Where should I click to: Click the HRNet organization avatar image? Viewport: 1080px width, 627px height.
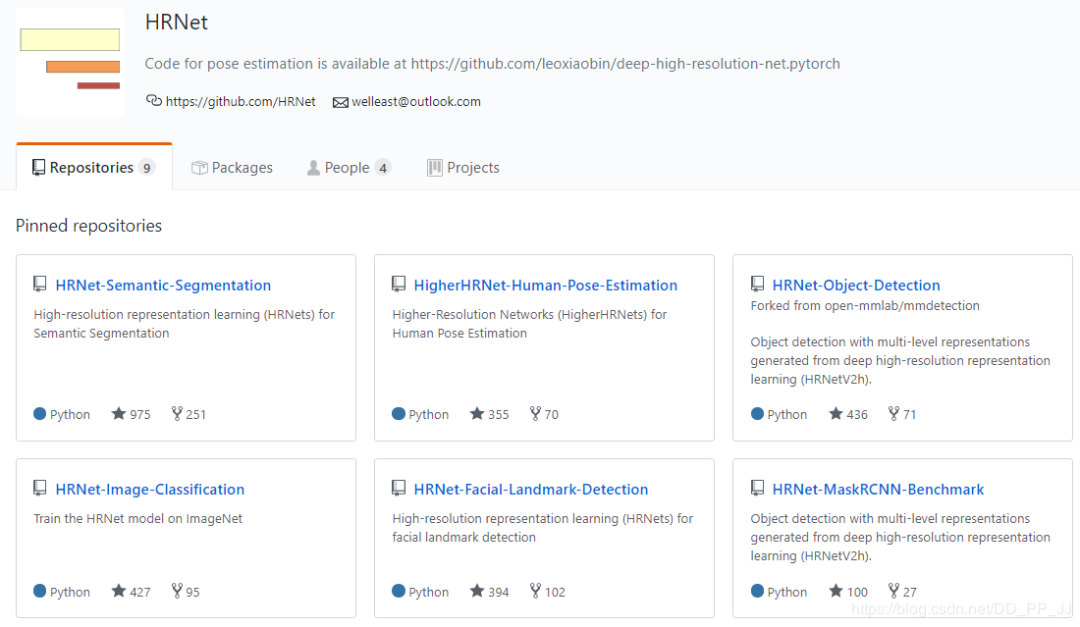pos(70,62)
